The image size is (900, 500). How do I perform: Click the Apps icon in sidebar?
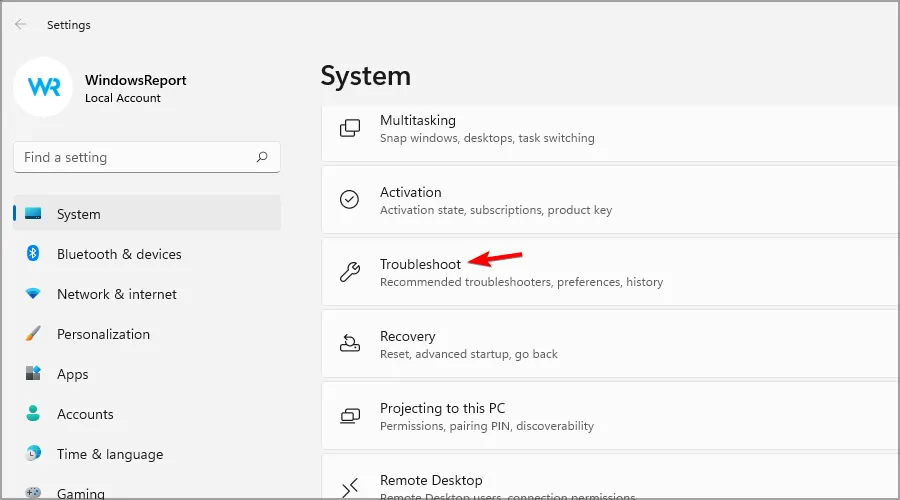coord(33,374)
